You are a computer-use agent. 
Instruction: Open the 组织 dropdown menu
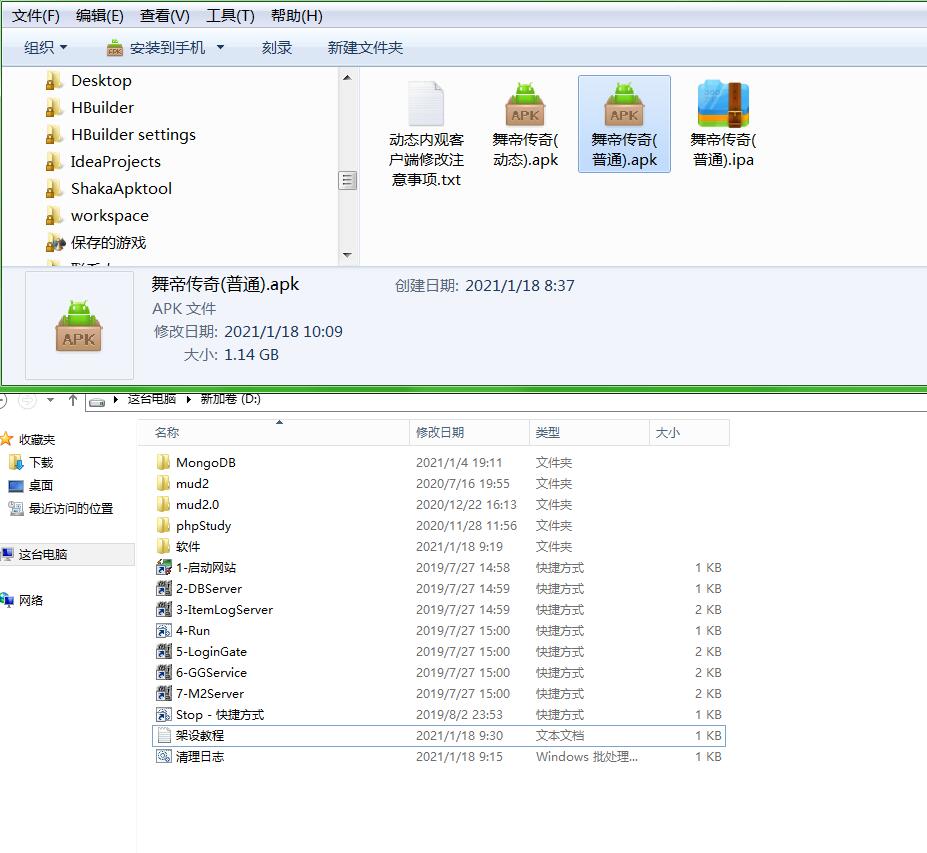pos(45,48)
